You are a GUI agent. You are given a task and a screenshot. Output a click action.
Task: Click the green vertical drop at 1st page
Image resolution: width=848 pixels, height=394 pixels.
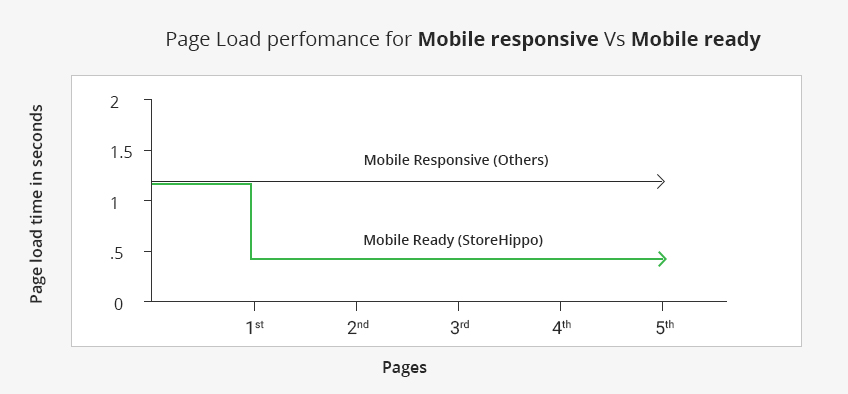pyautogui.click(x=251, y=222)
